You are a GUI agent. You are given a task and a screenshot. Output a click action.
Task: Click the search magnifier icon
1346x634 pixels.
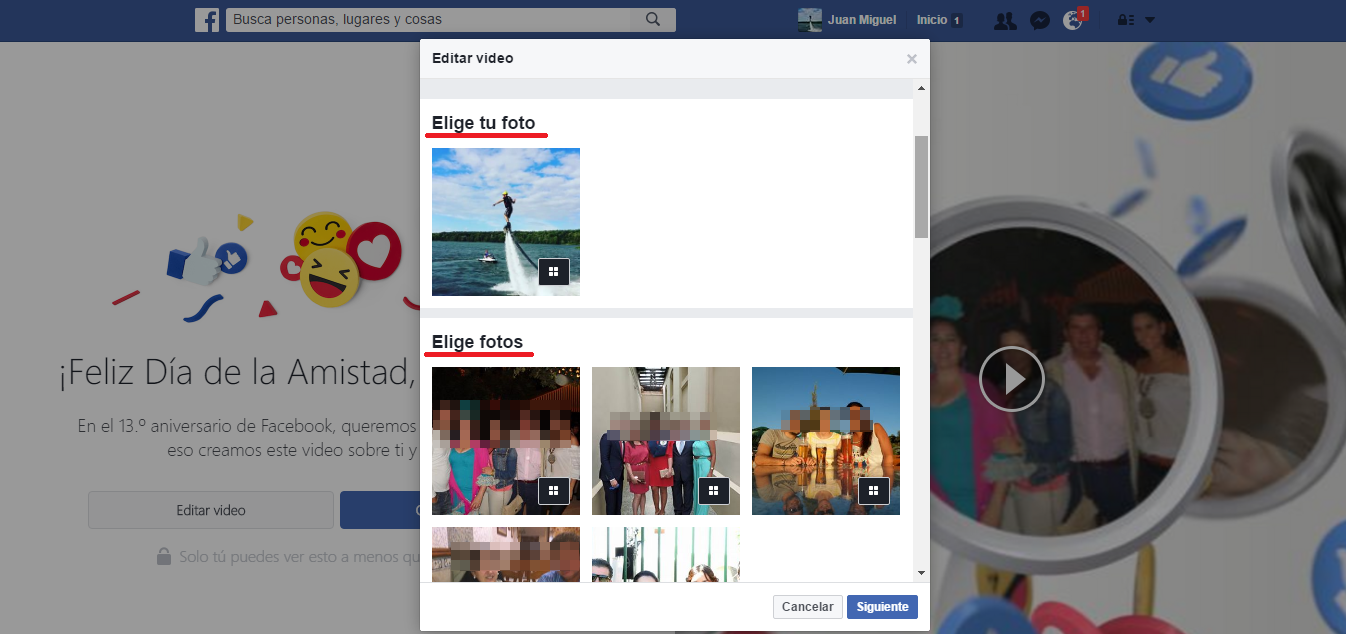(x=653, y=19)
